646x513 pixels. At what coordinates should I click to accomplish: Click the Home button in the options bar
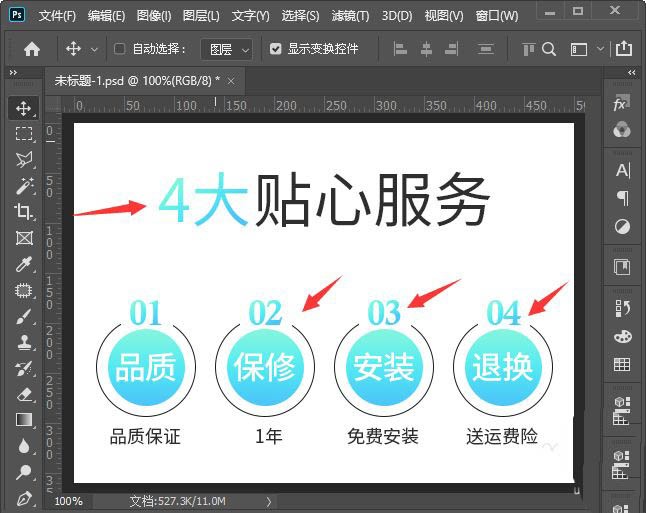32,49
